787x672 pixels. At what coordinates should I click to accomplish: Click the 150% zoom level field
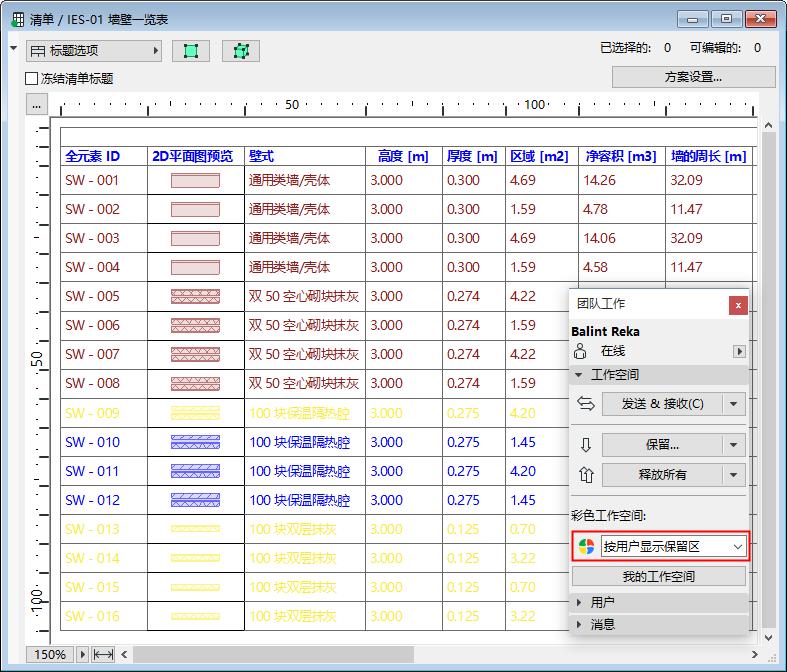[51, 655]
